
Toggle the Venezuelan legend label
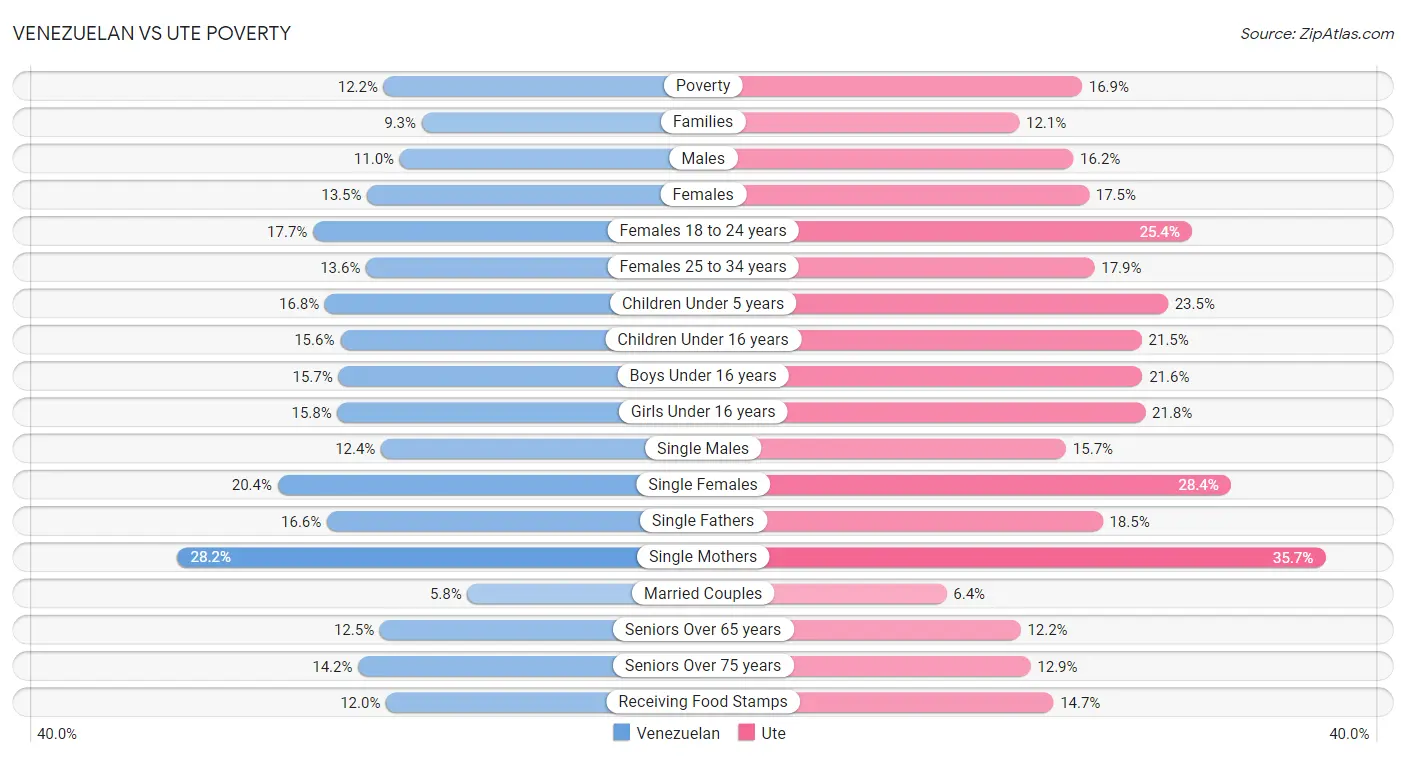point(678,733)
